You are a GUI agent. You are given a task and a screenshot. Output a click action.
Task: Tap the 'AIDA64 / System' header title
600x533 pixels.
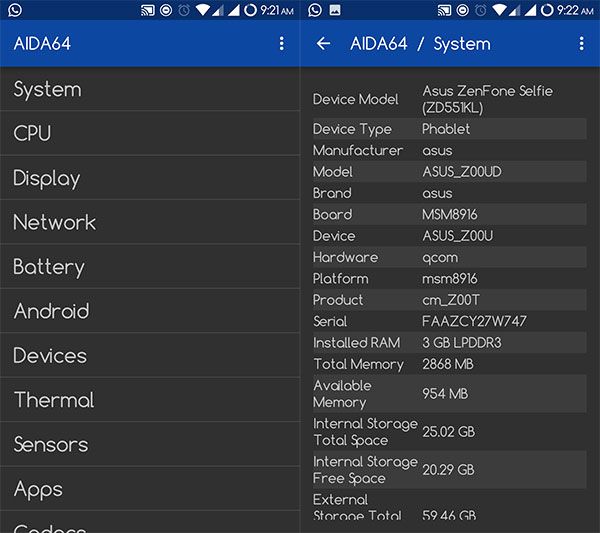tap(420, 44)
